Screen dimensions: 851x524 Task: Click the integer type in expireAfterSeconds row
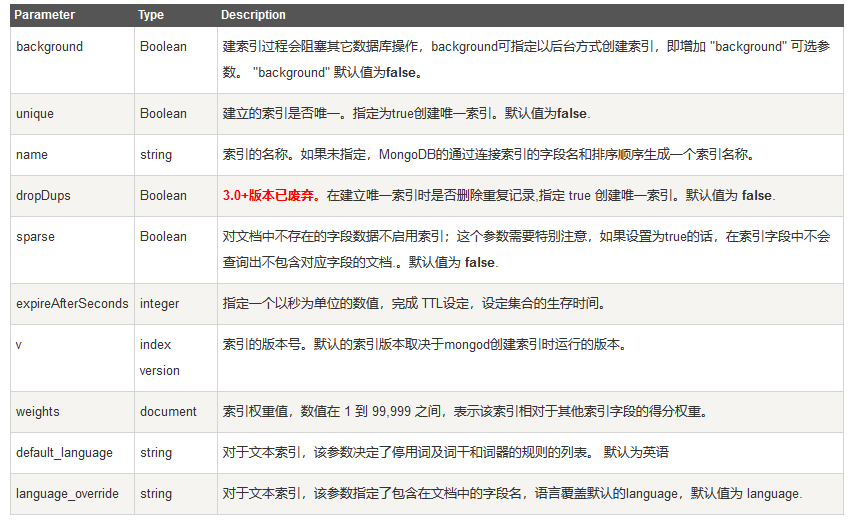tap(159, 303)
